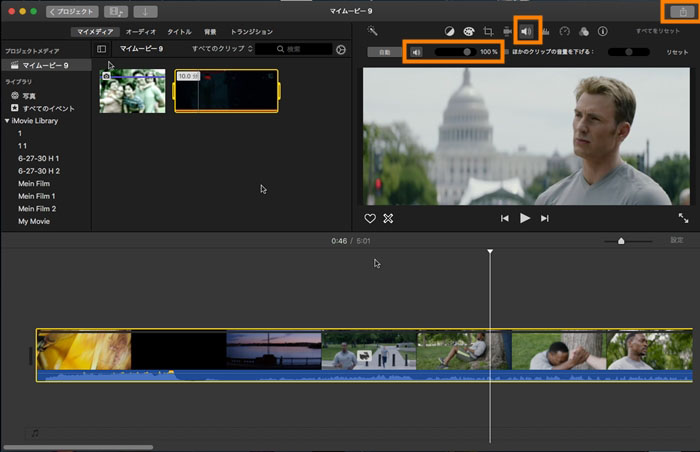Open the browser settings gear menu
This screenshot has width=700, height=452.
tap(342, 49)
